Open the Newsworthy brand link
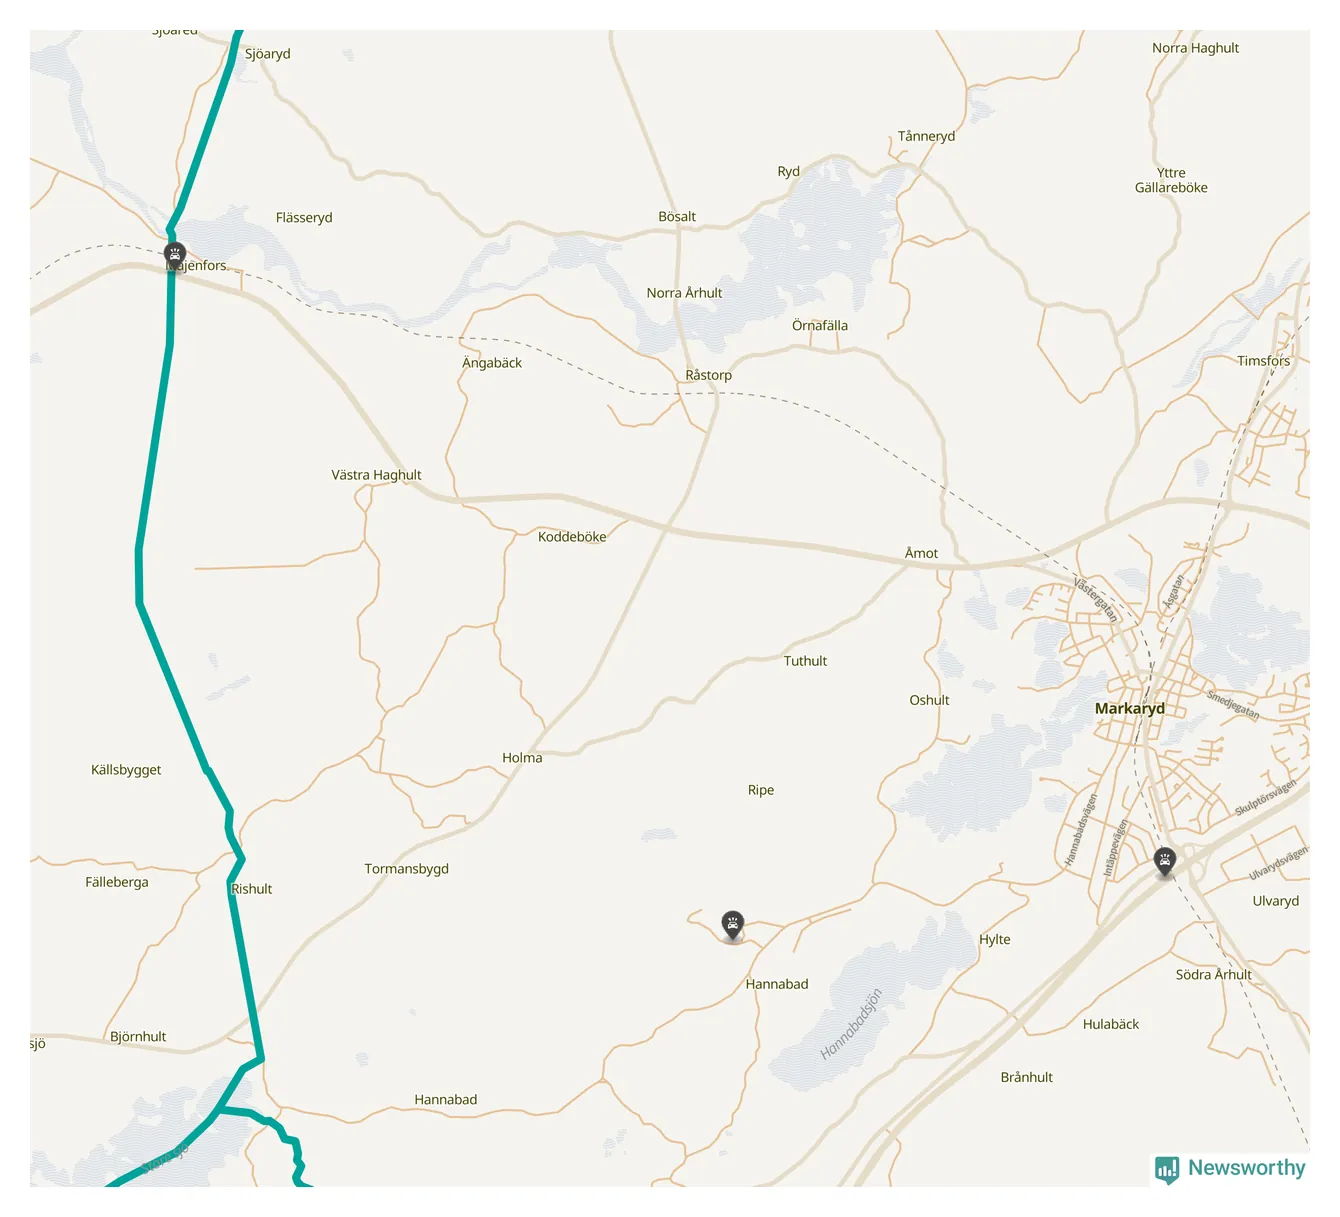Viewport: 1340px width, 1217px height. (x=1230, y=1168)
